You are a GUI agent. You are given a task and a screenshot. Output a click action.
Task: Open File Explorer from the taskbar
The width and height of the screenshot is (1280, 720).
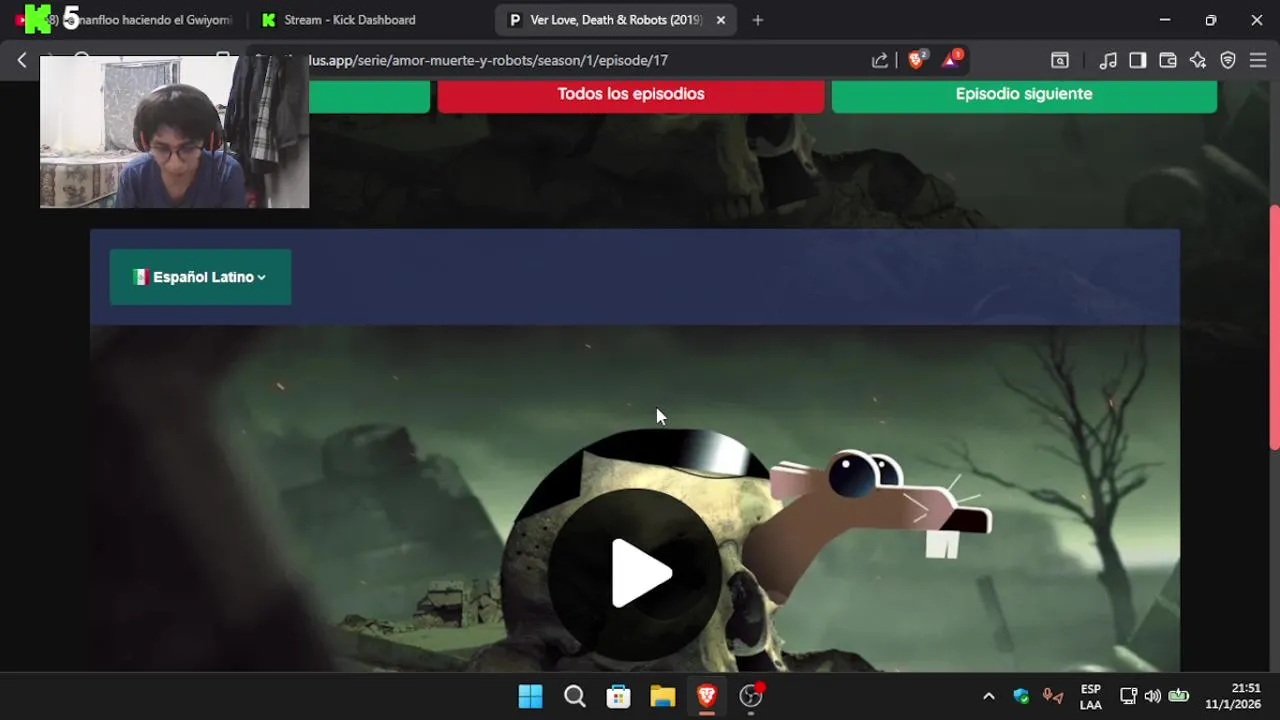point(662,696)
